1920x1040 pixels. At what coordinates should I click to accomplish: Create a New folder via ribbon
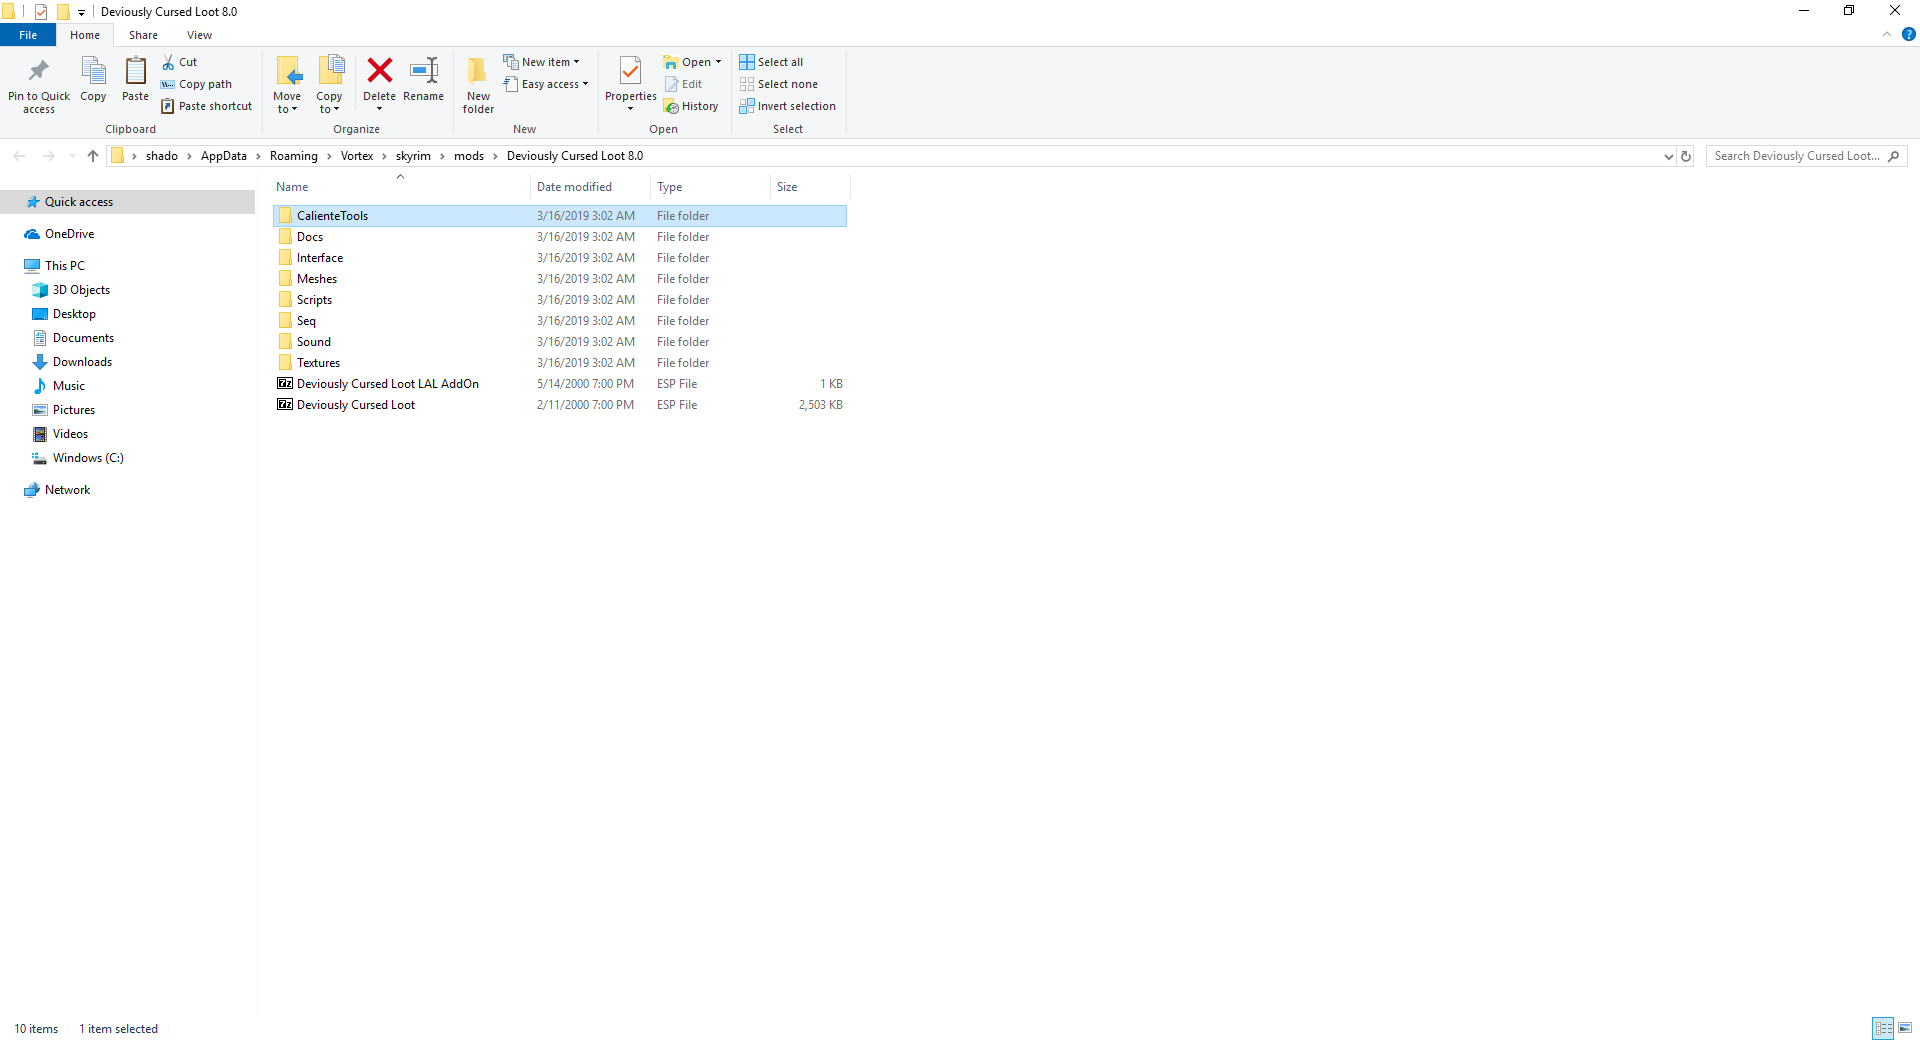(x=478, y=85)
